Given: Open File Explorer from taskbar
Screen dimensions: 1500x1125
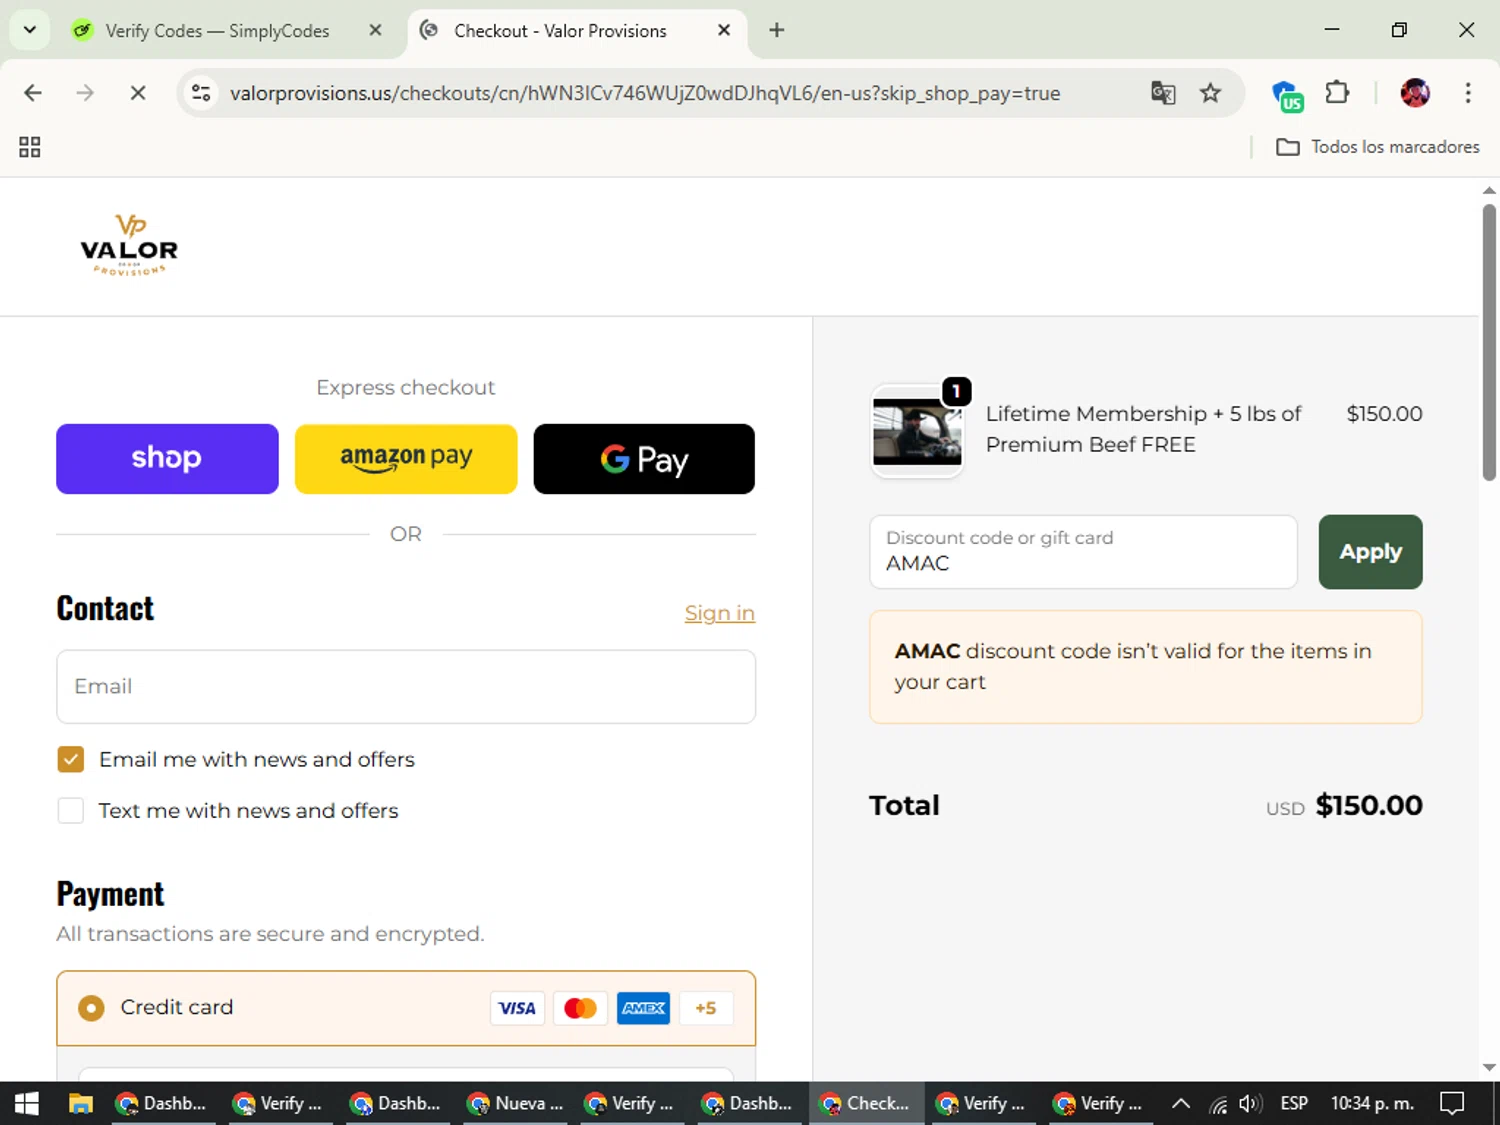Looking at the screenshot, I should [80, 1104].
